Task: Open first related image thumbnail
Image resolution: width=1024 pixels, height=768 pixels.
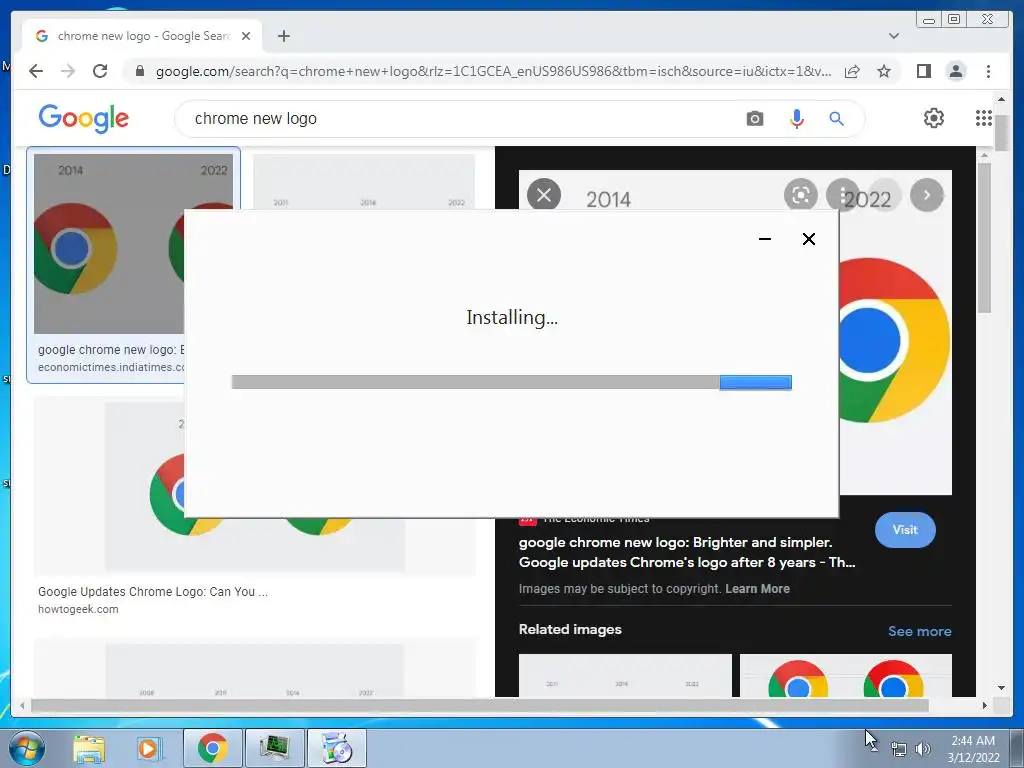Action: 625,675
